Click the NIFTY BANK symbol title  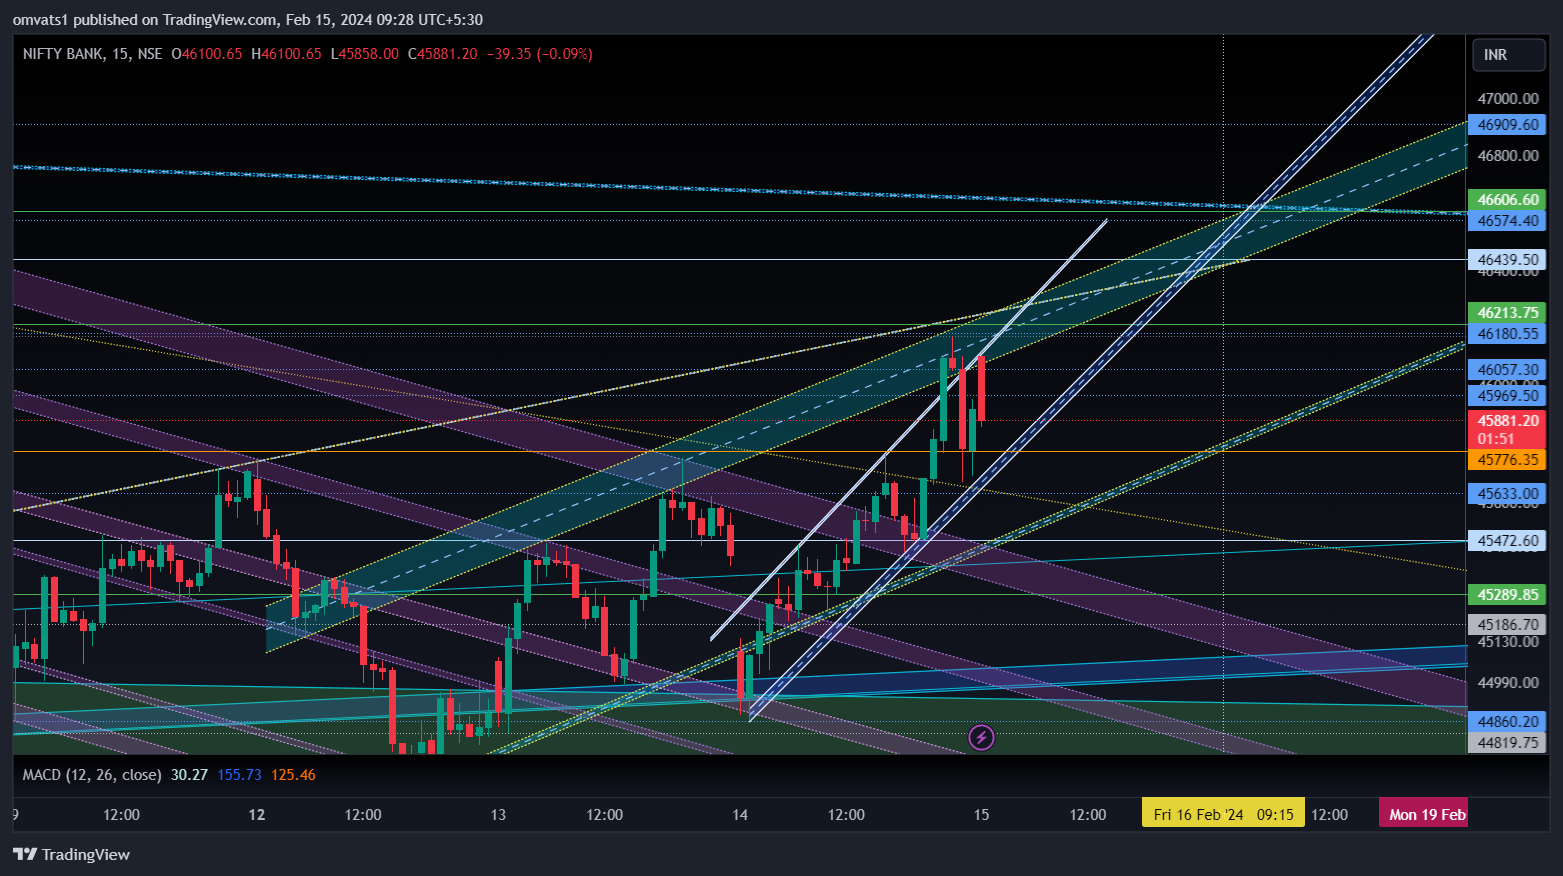tap(62, 54)
